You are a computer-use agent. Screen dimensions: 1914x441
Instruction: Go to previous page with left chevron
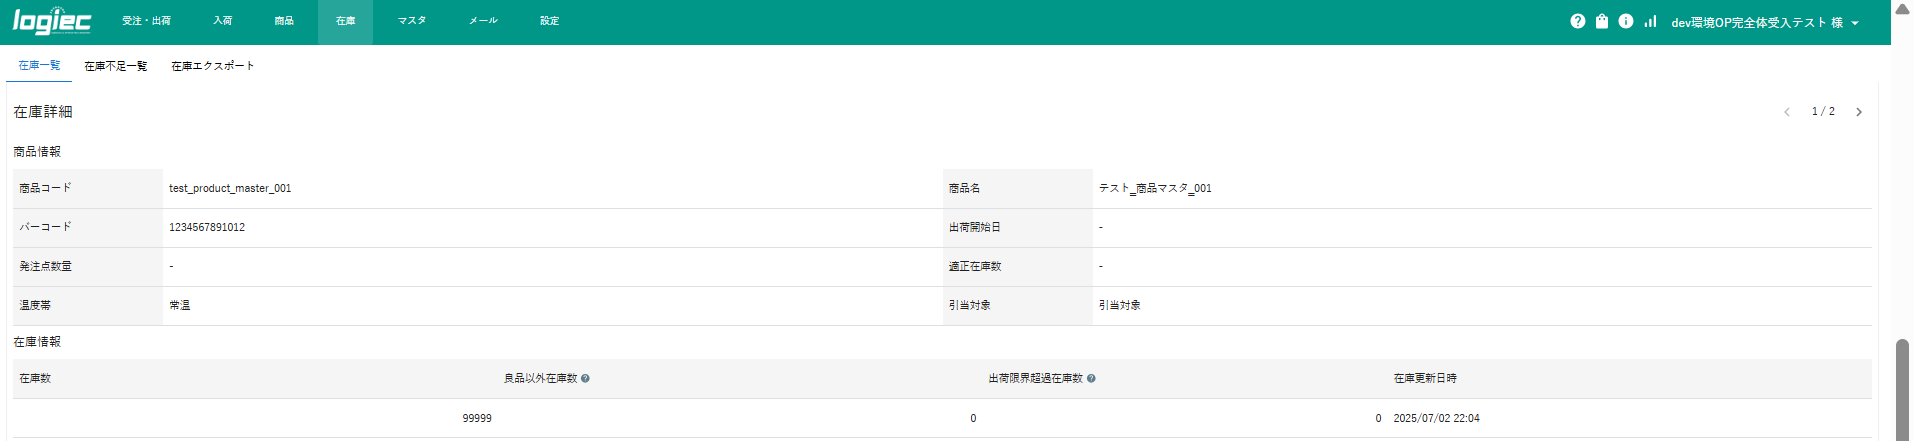click(x=1787, y=112)
